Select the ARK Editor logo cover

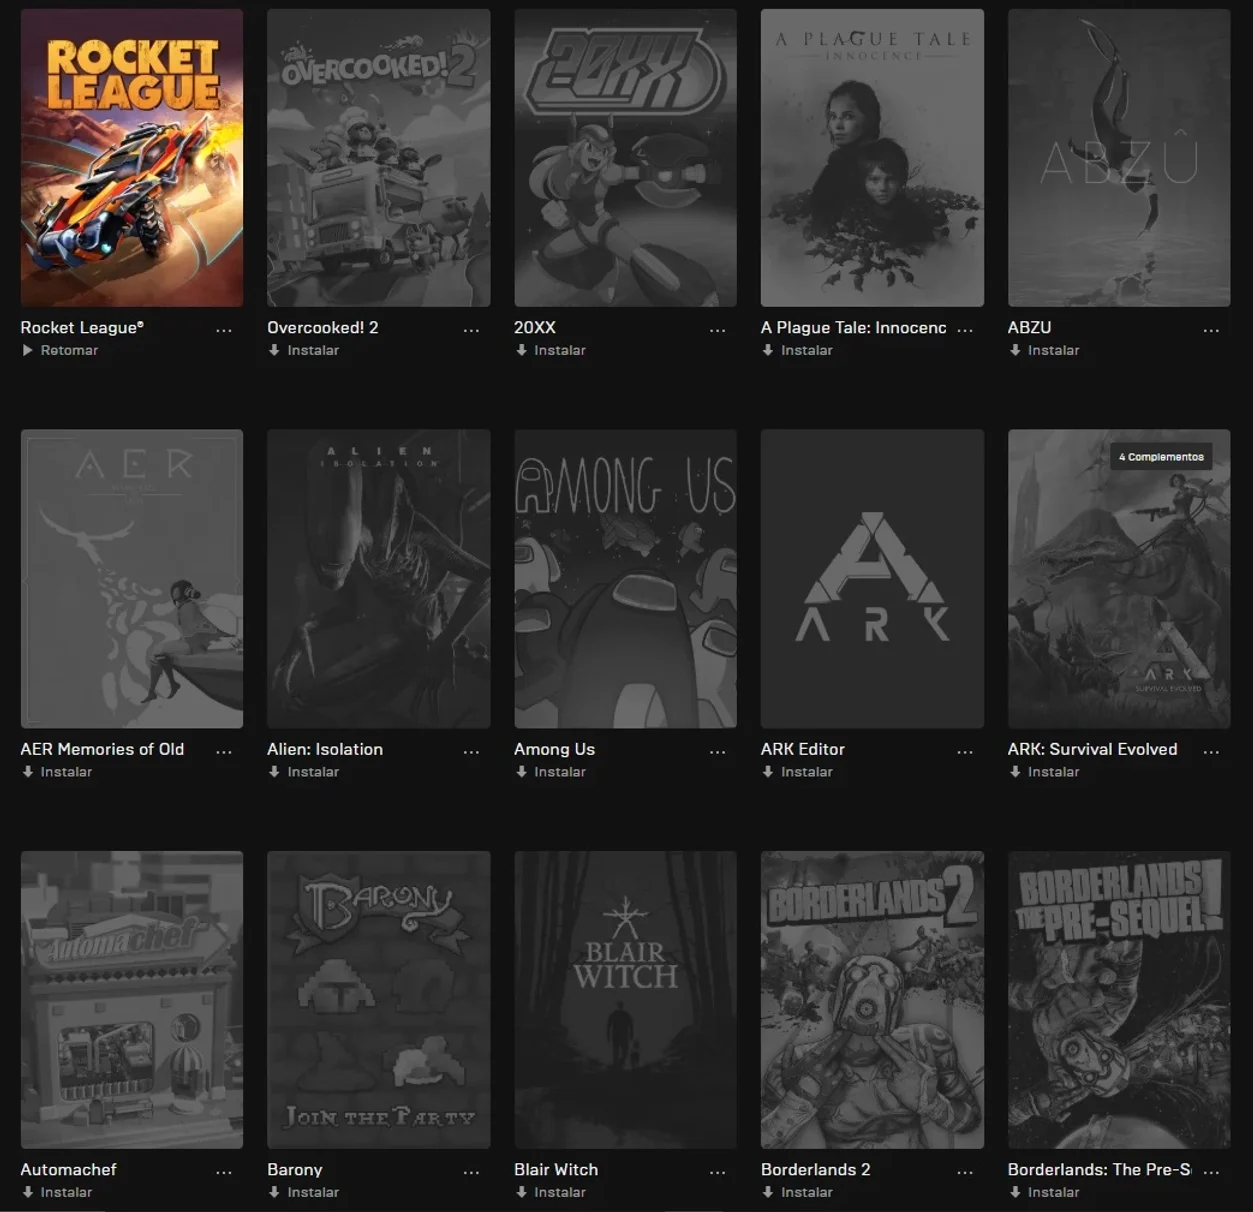(872, 579)
